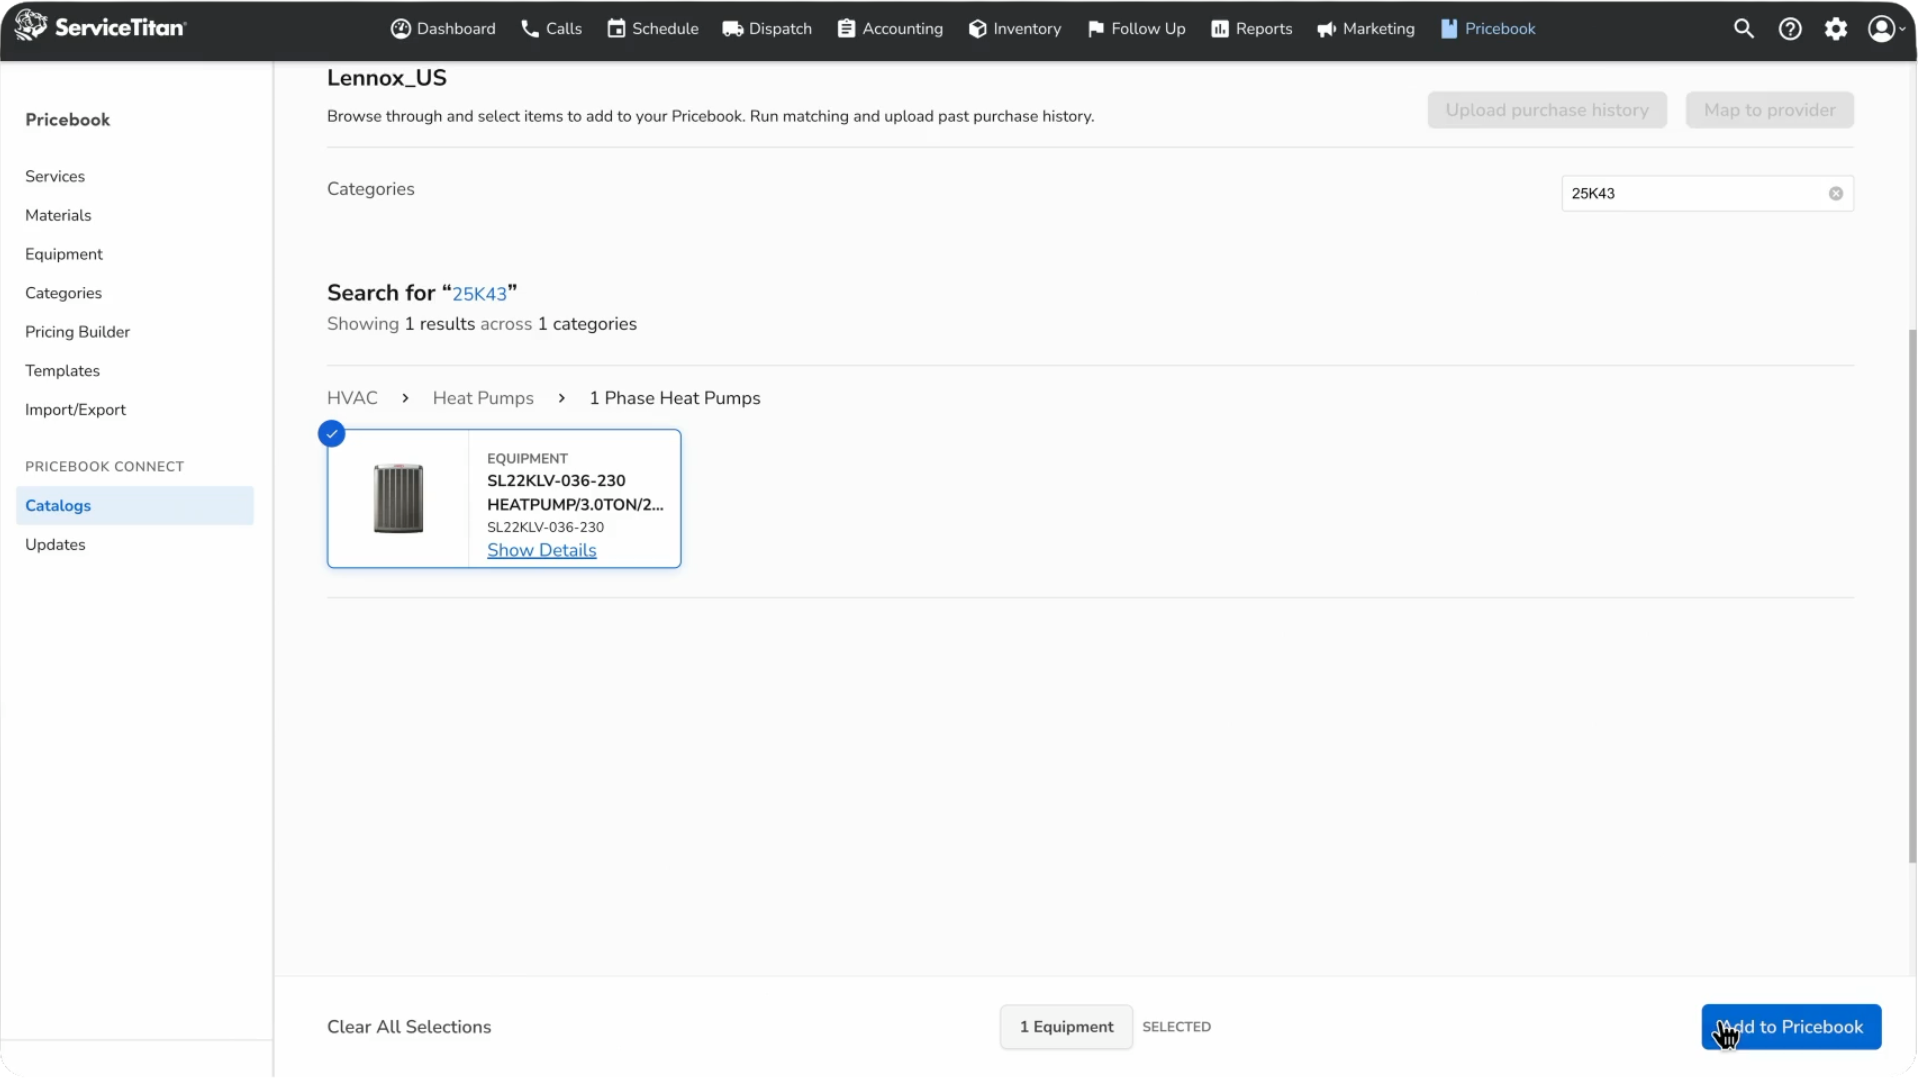Click the Schedule calendar icon
This screenshot has width=1920, height=1080.
(616, 29)
